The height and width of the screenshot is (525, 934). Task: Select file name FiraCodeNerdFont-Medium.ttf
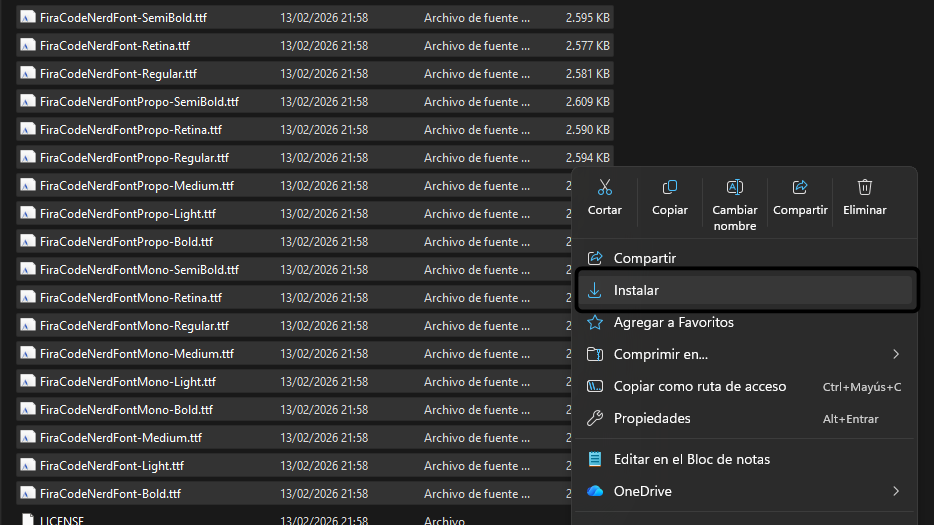click(x=121, y=438)
